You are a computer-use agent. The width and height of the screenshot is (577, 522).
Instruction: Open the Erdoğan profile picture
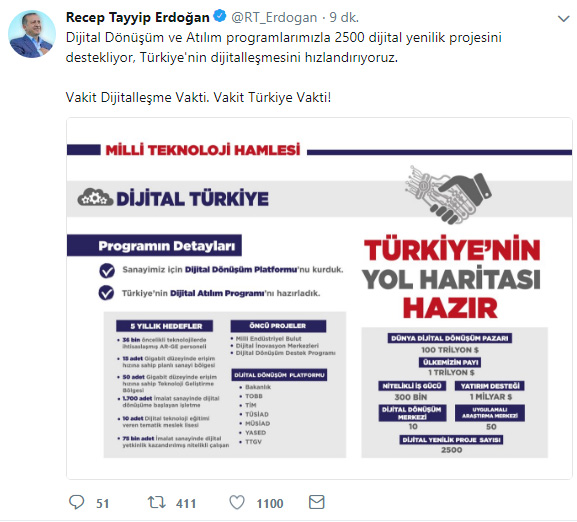coord(32,34)
